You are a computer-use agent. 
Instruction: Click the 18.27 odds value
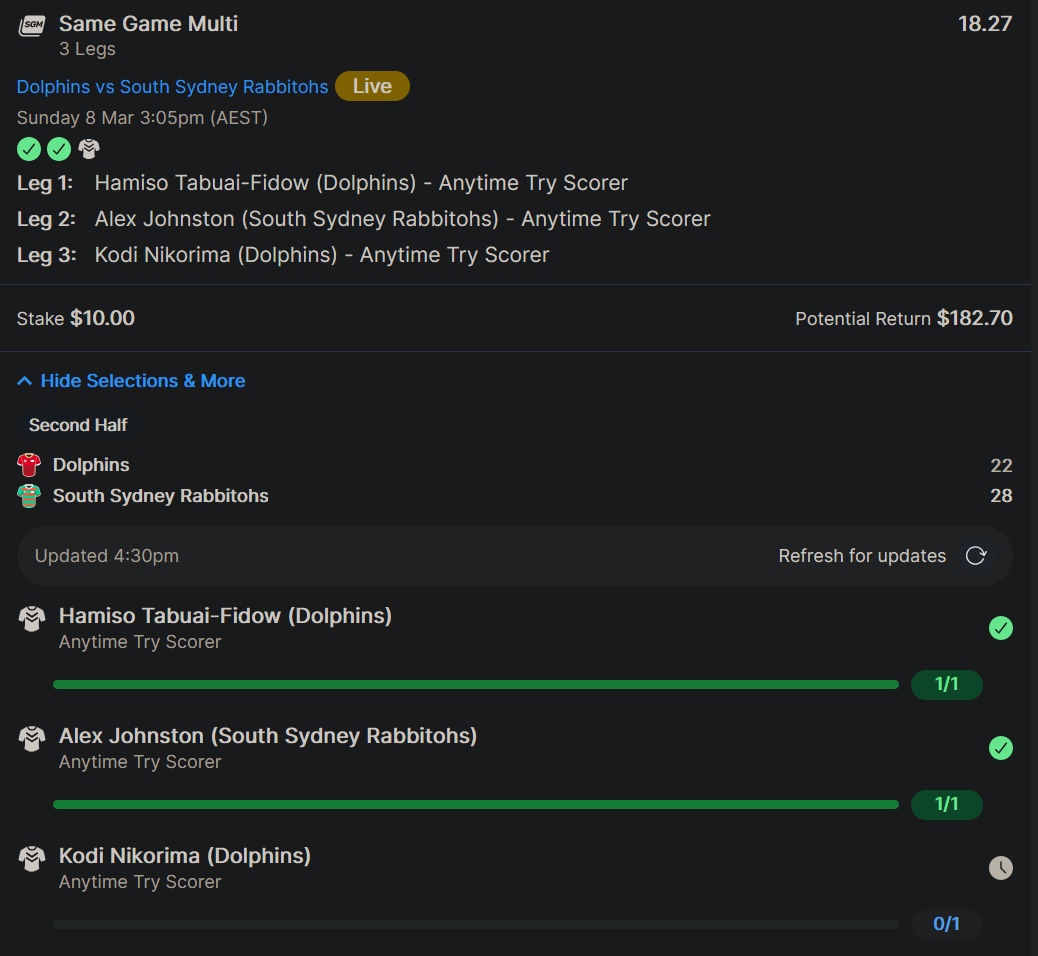pyautogui.click(x=984, y=24)
